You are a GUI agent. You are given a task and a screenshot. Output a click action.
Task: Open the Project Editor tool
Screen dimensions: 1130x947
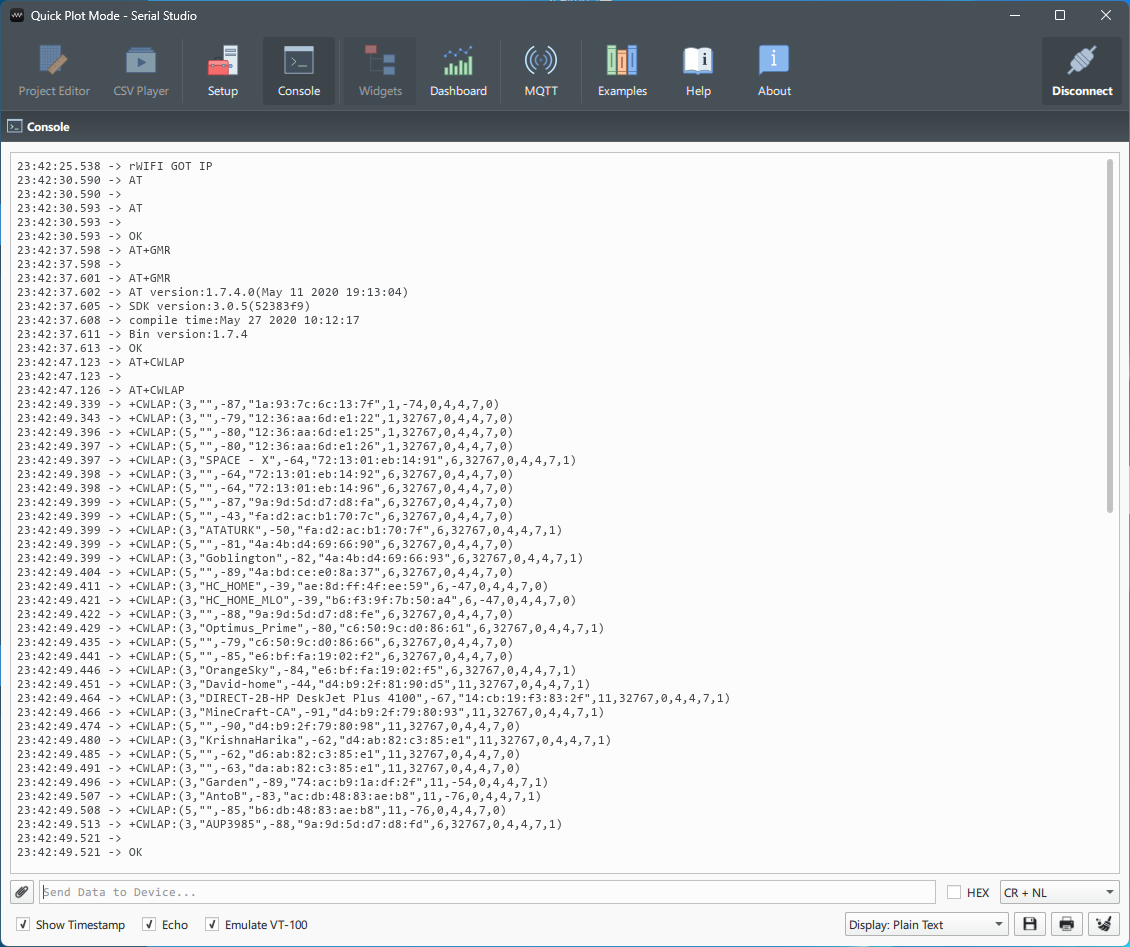[x=54, y=71]
